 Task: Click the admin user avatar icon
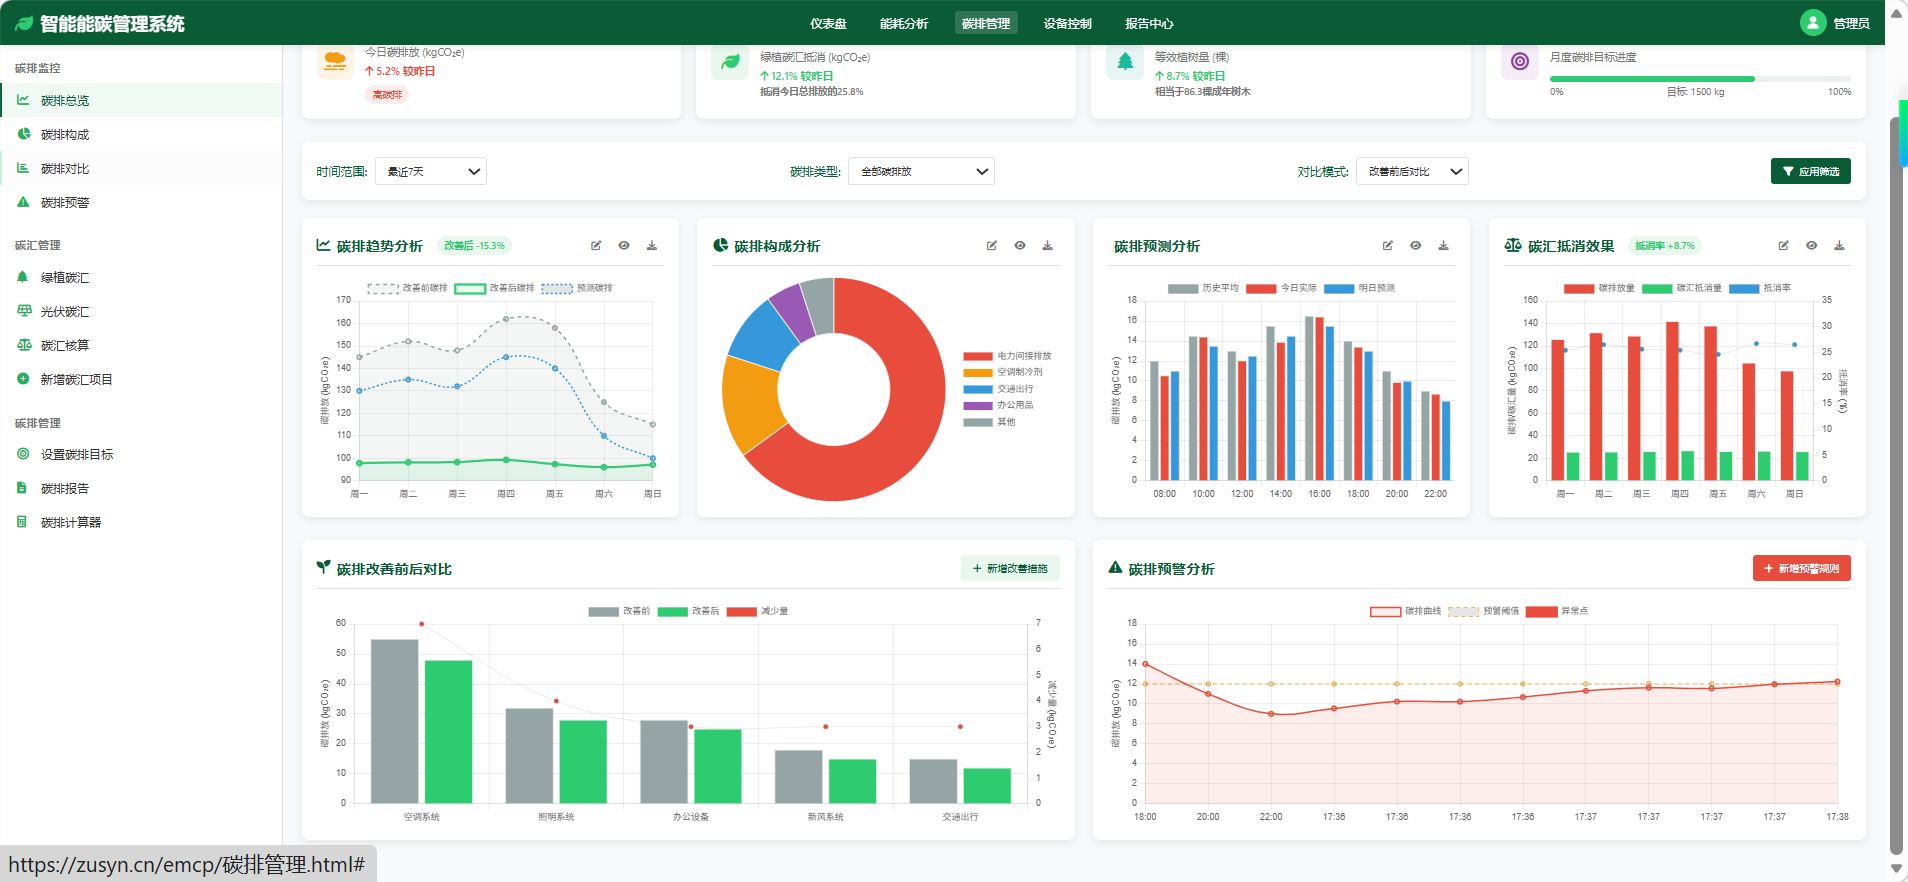[x=1812, y=23]
